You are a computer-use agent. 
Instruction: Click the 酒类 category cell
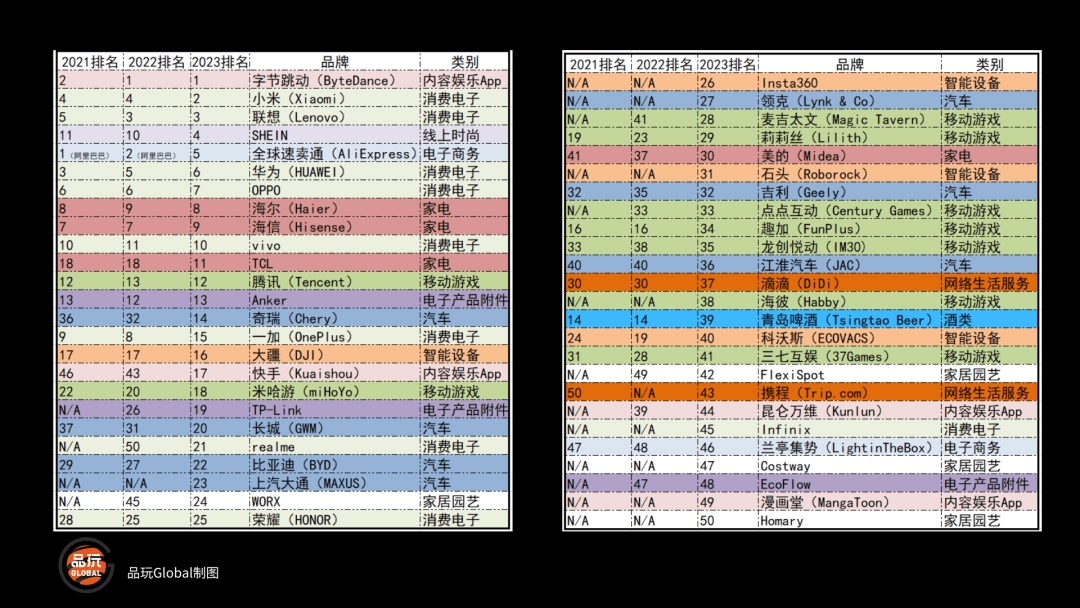click(989, 320)
